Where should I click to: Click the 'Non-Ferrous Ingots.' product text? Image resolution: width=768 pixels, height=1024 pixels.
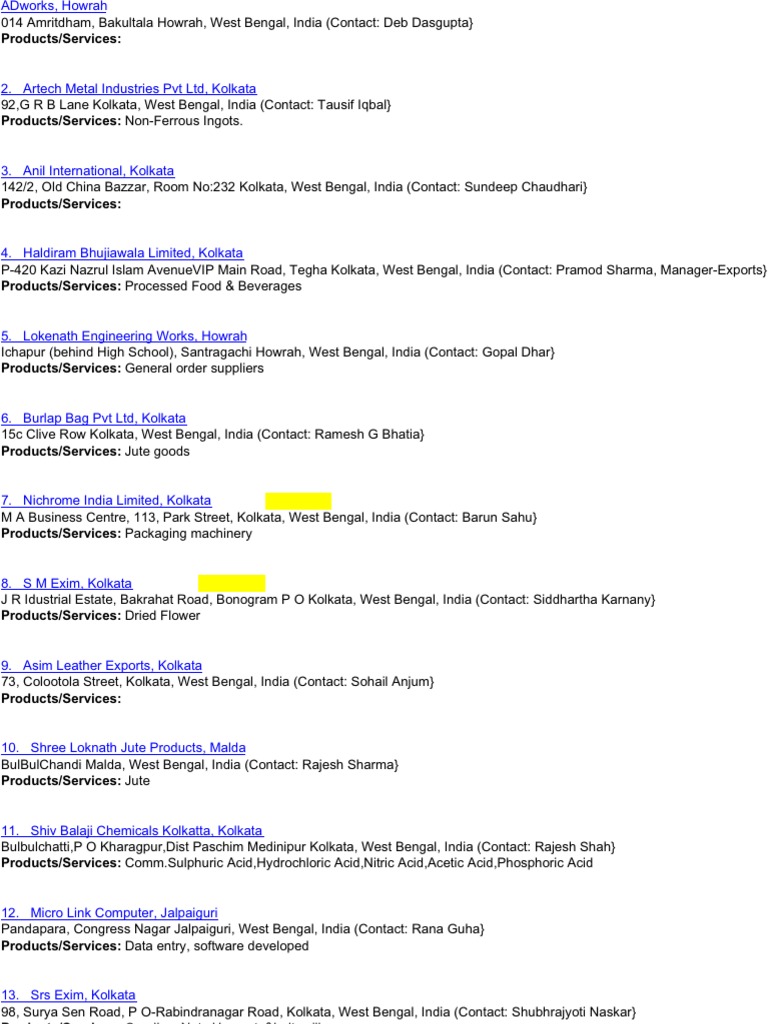pyautogui.click(x=184, y=121)
